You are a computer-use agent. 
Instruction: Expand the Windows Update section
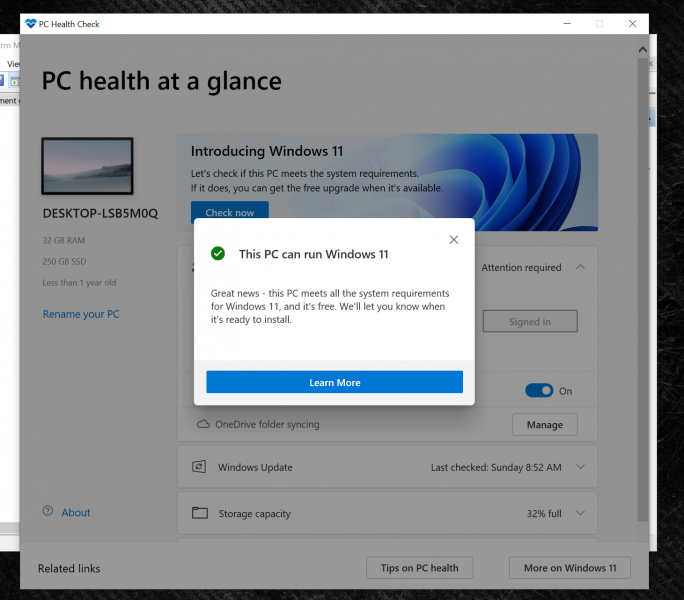581,467
